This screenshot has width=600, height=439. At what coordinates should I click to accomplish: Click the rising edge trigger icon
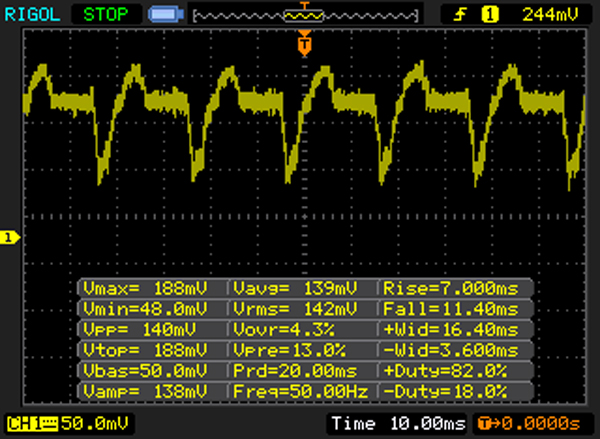[461, 15]
